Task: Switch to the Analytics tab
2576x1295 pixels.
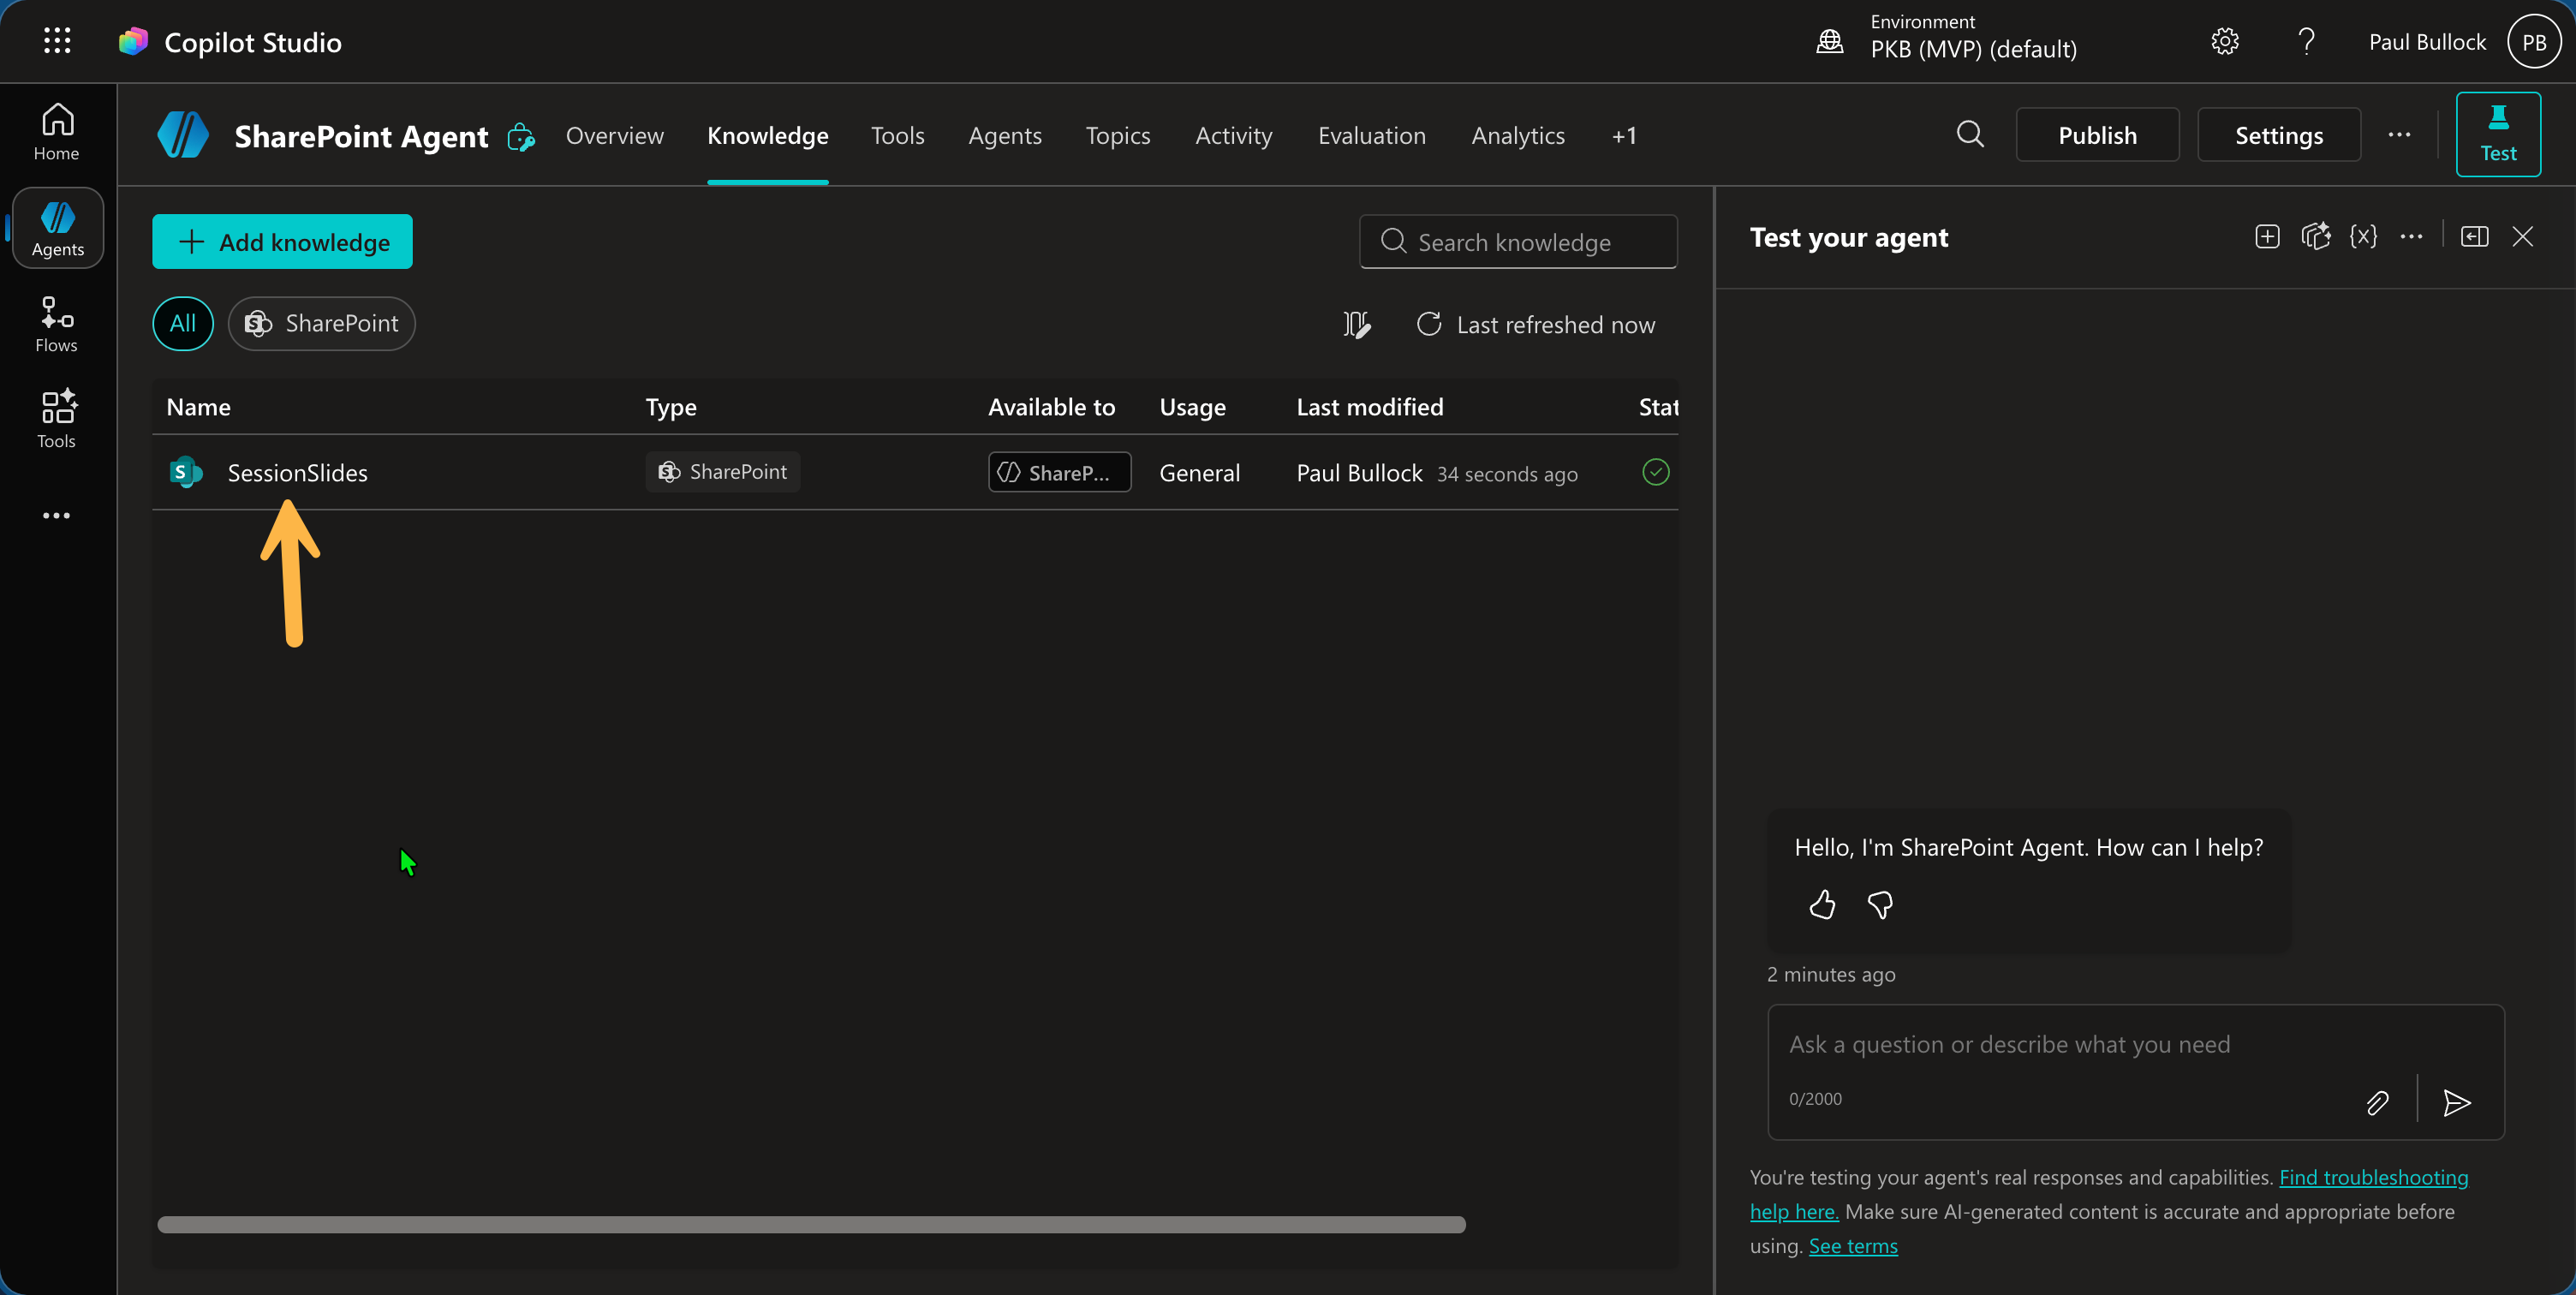Action: (1517, 136)
